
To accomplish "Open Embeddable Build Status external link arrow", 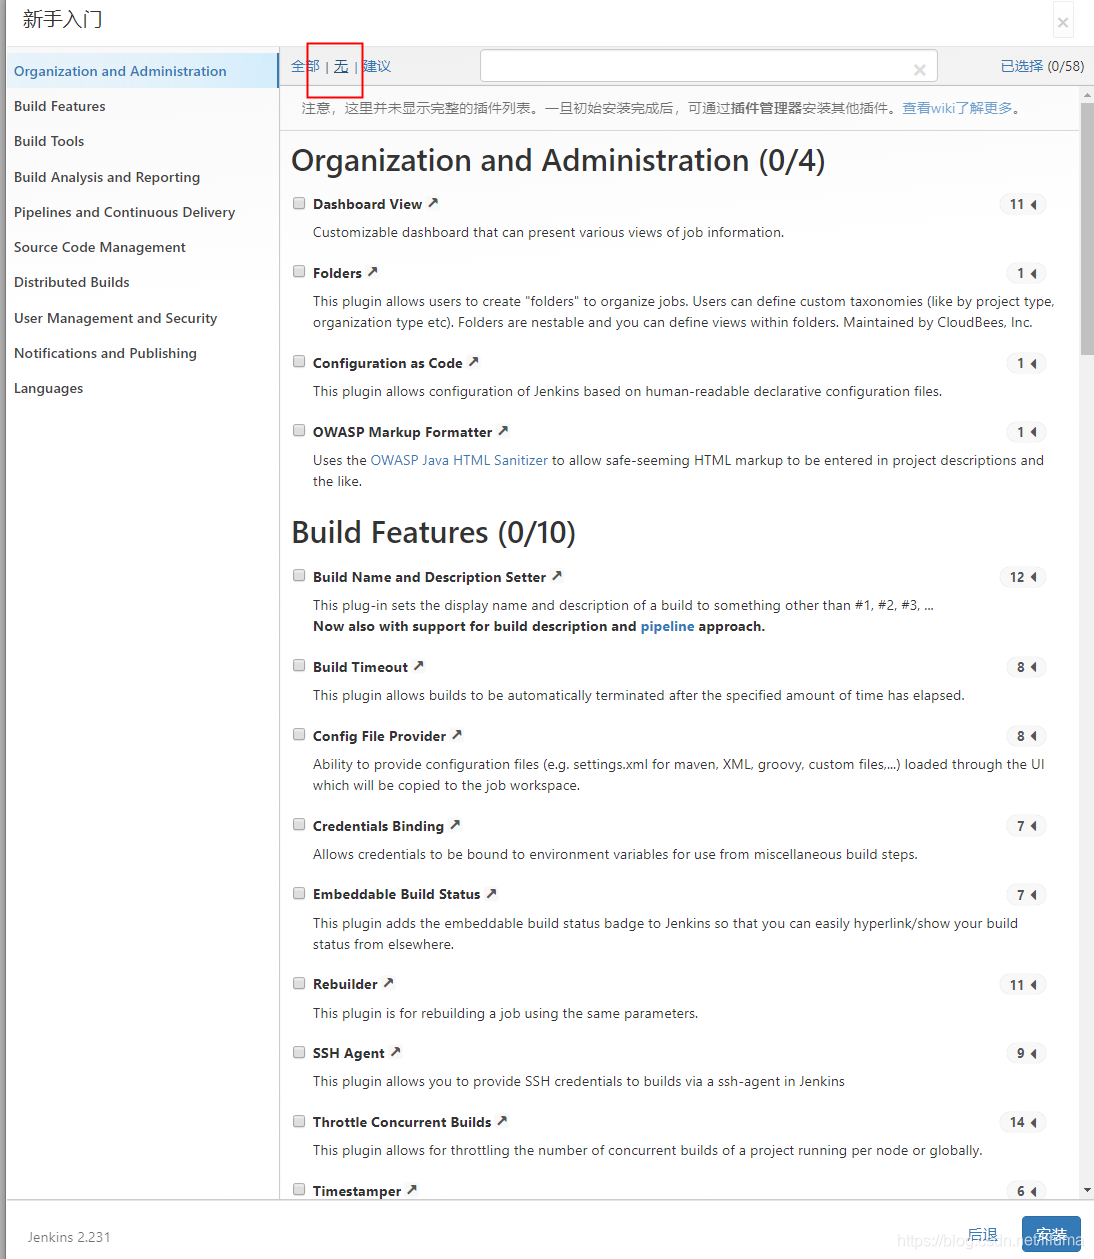I will [x=491, y=893].
